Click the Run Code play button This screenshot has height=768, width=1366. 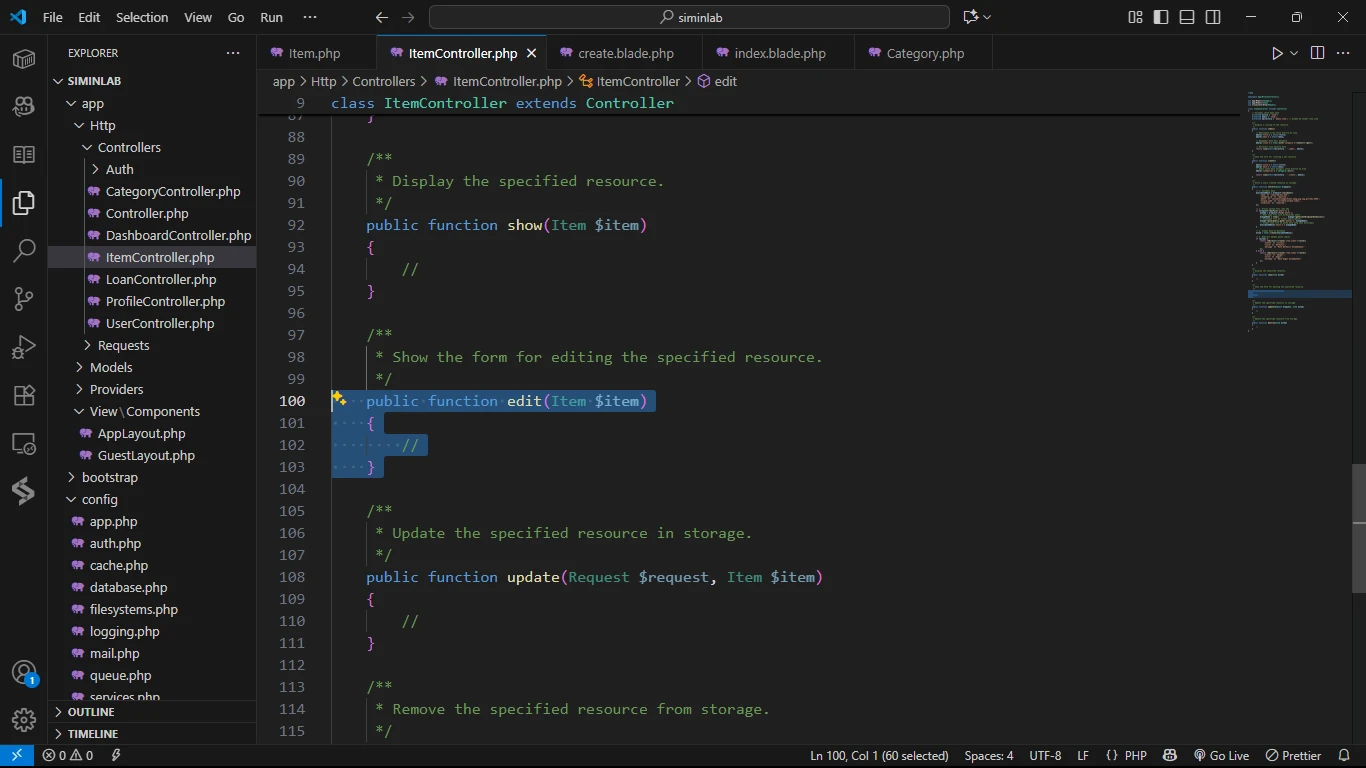pos(1277,53)
